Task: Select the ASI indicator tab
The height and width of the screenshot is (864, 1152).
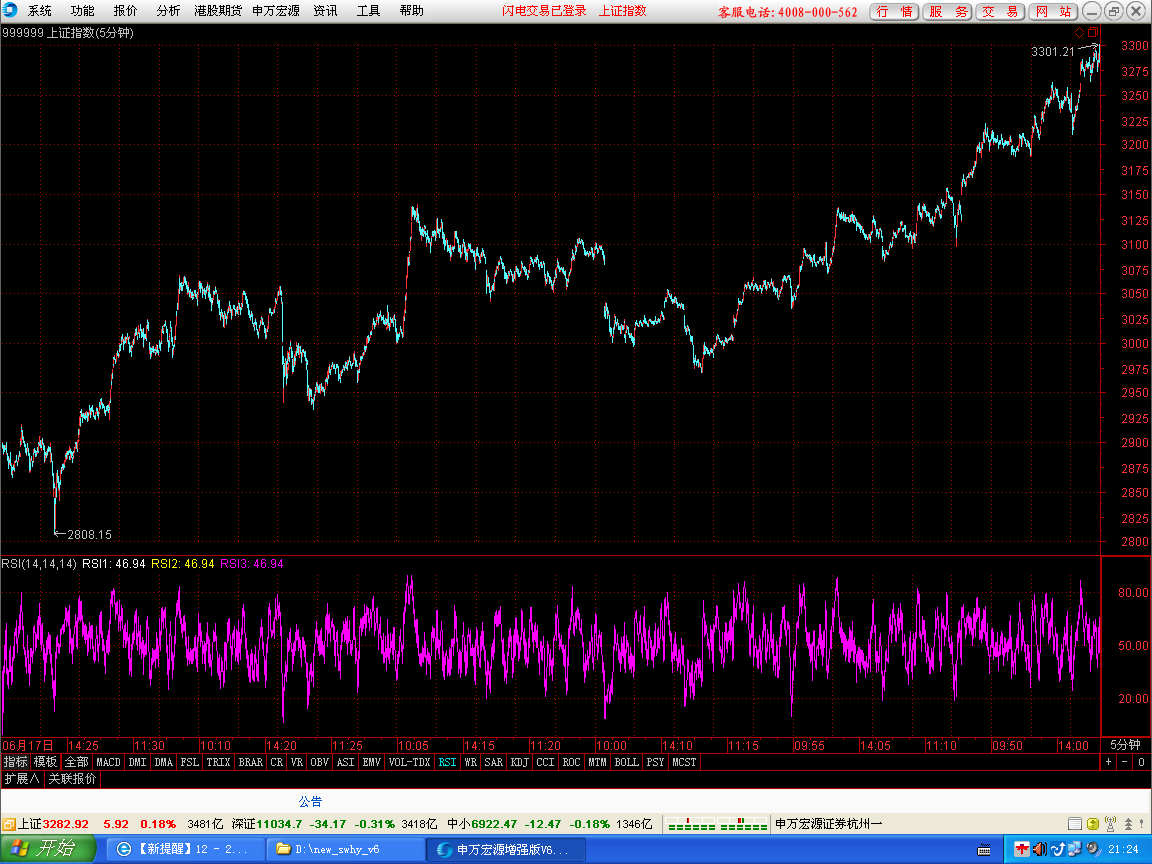Action: [x=345, y=762]
